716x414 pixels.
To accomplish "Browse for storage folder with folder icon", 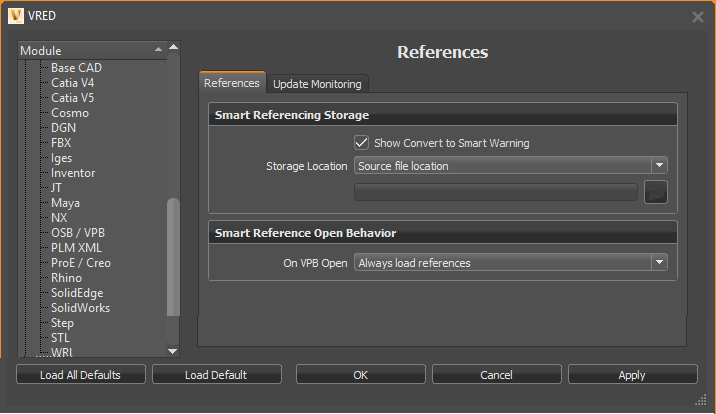I will 655,192.
